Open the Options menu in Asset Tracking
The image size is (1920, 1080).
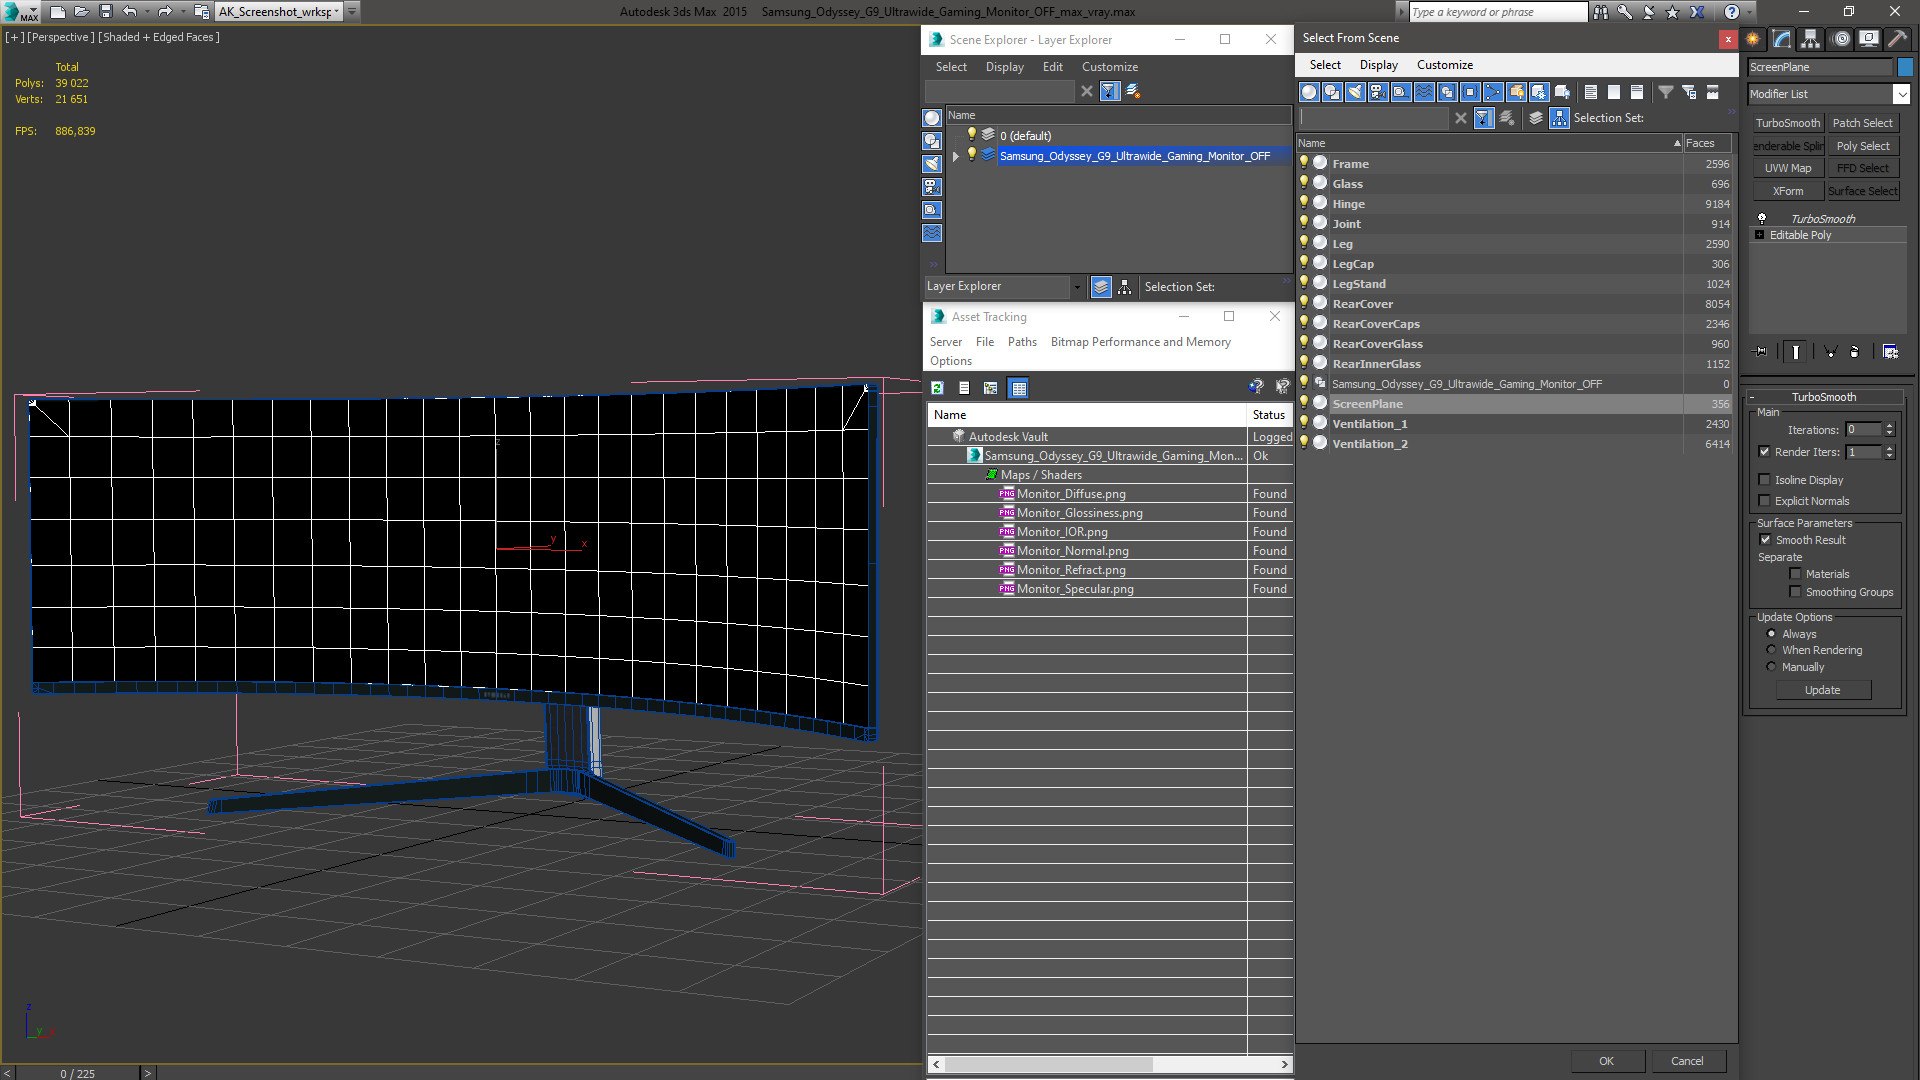click(x=950, y=361)
